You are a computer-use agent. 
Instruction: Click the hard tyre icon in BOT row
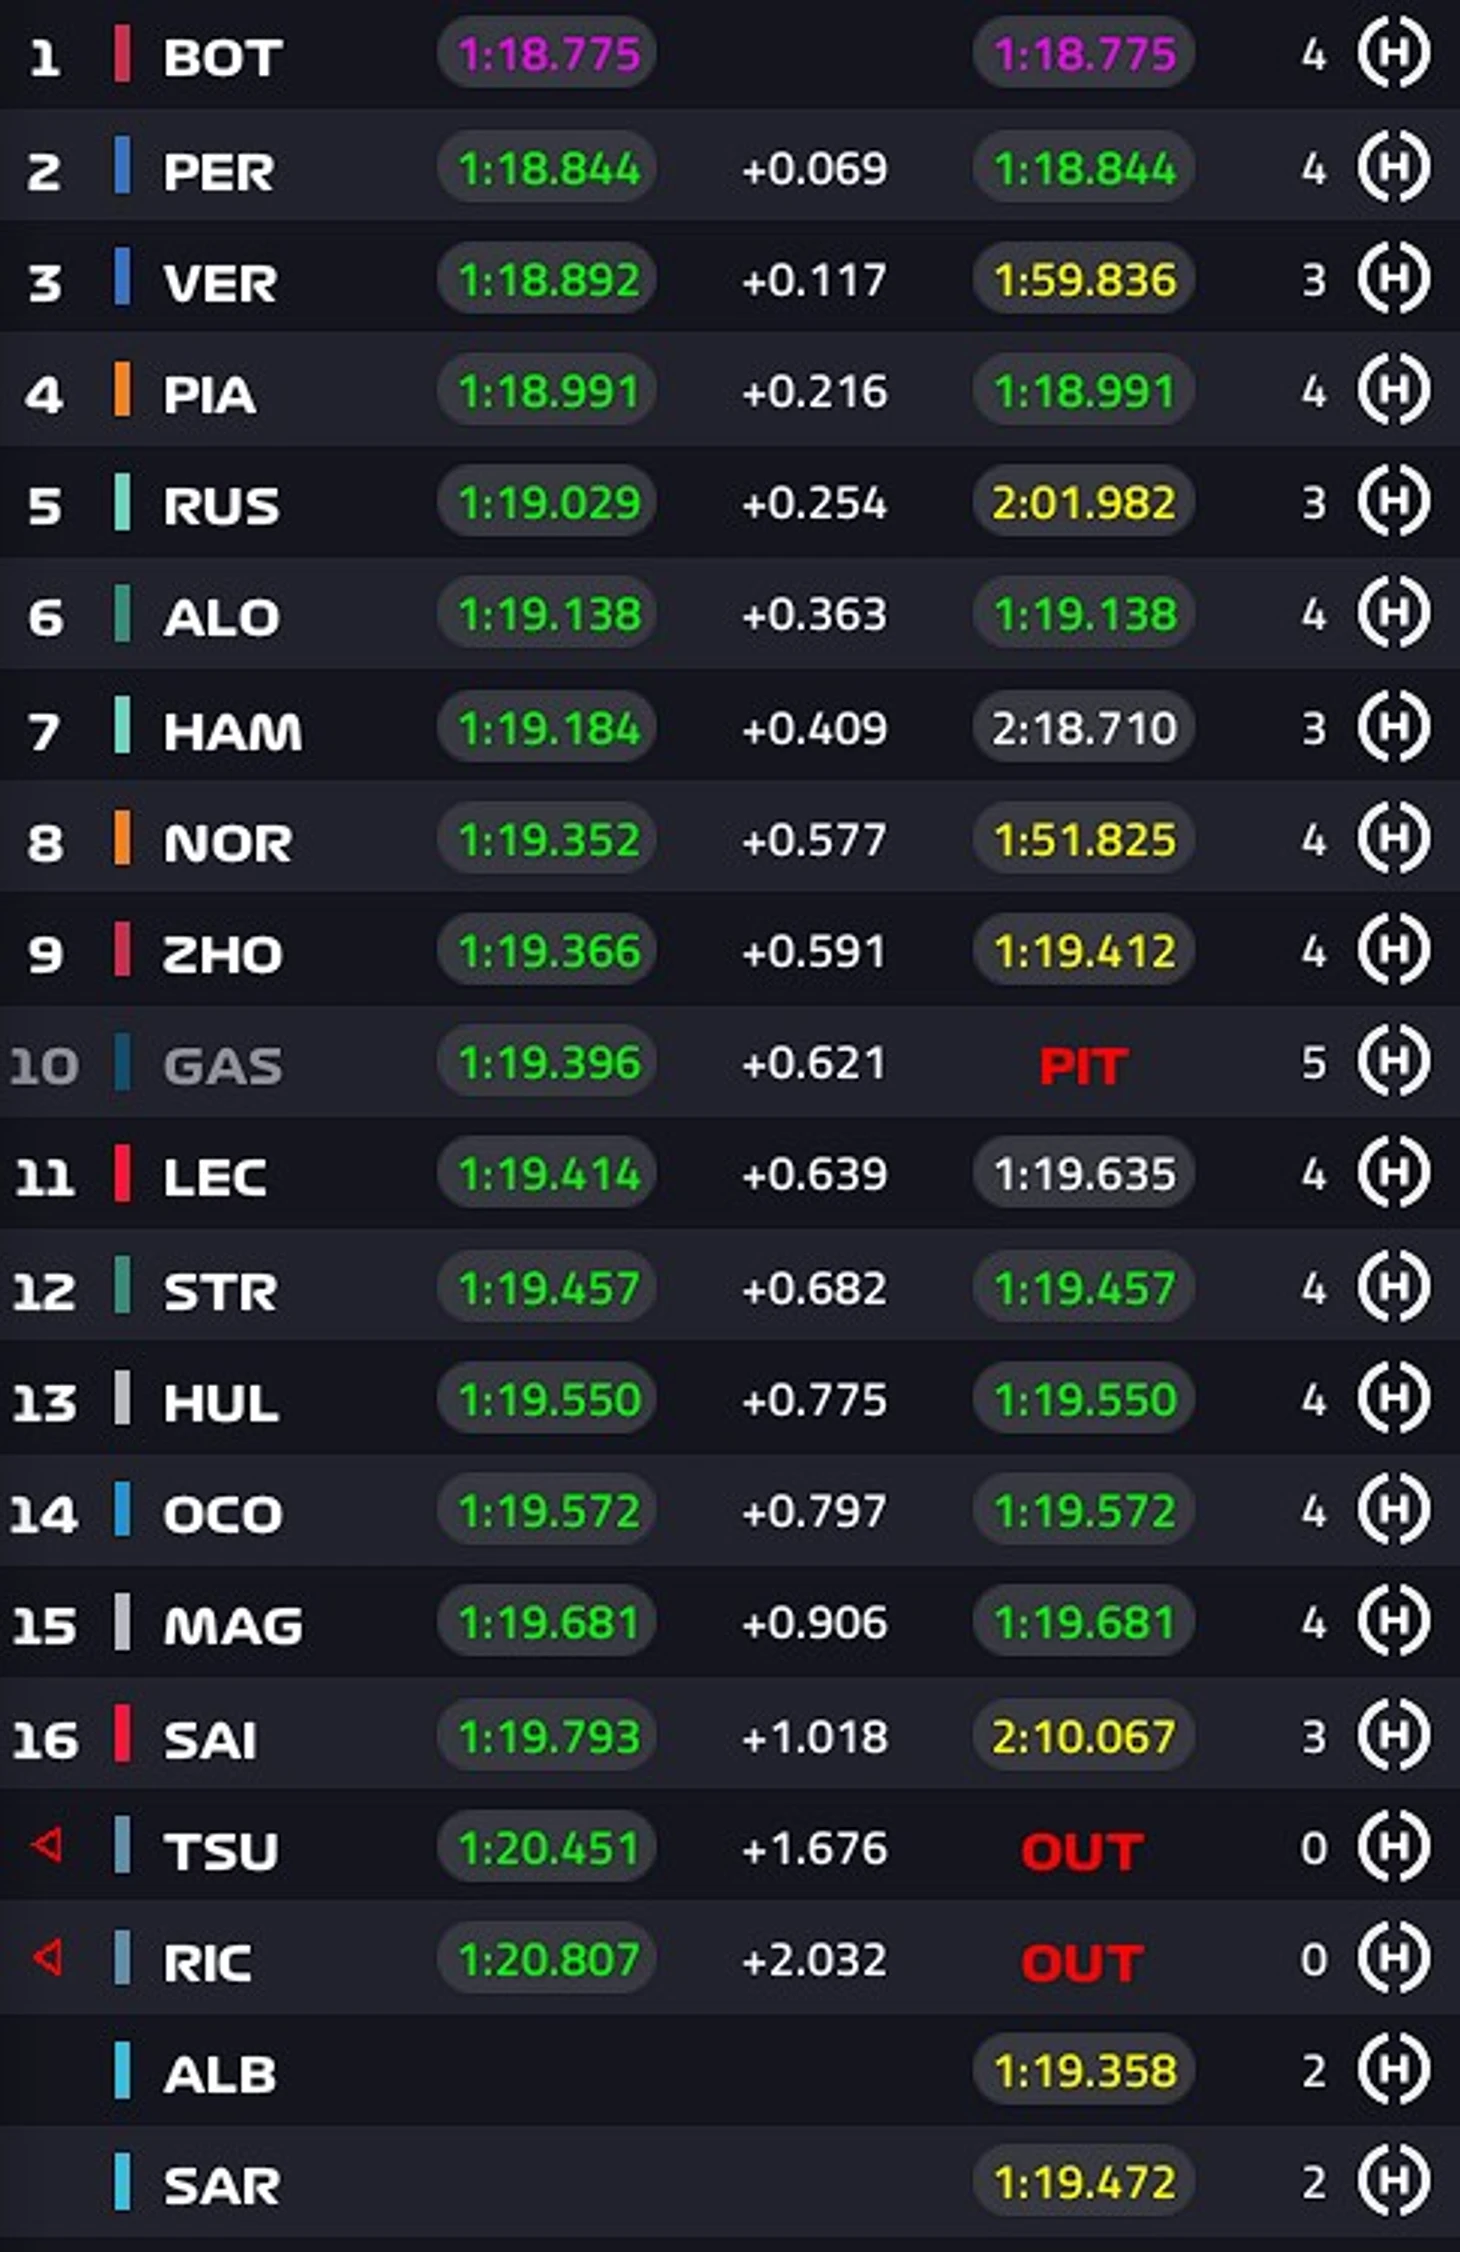pyautogui.click(x=1393, y=54)
